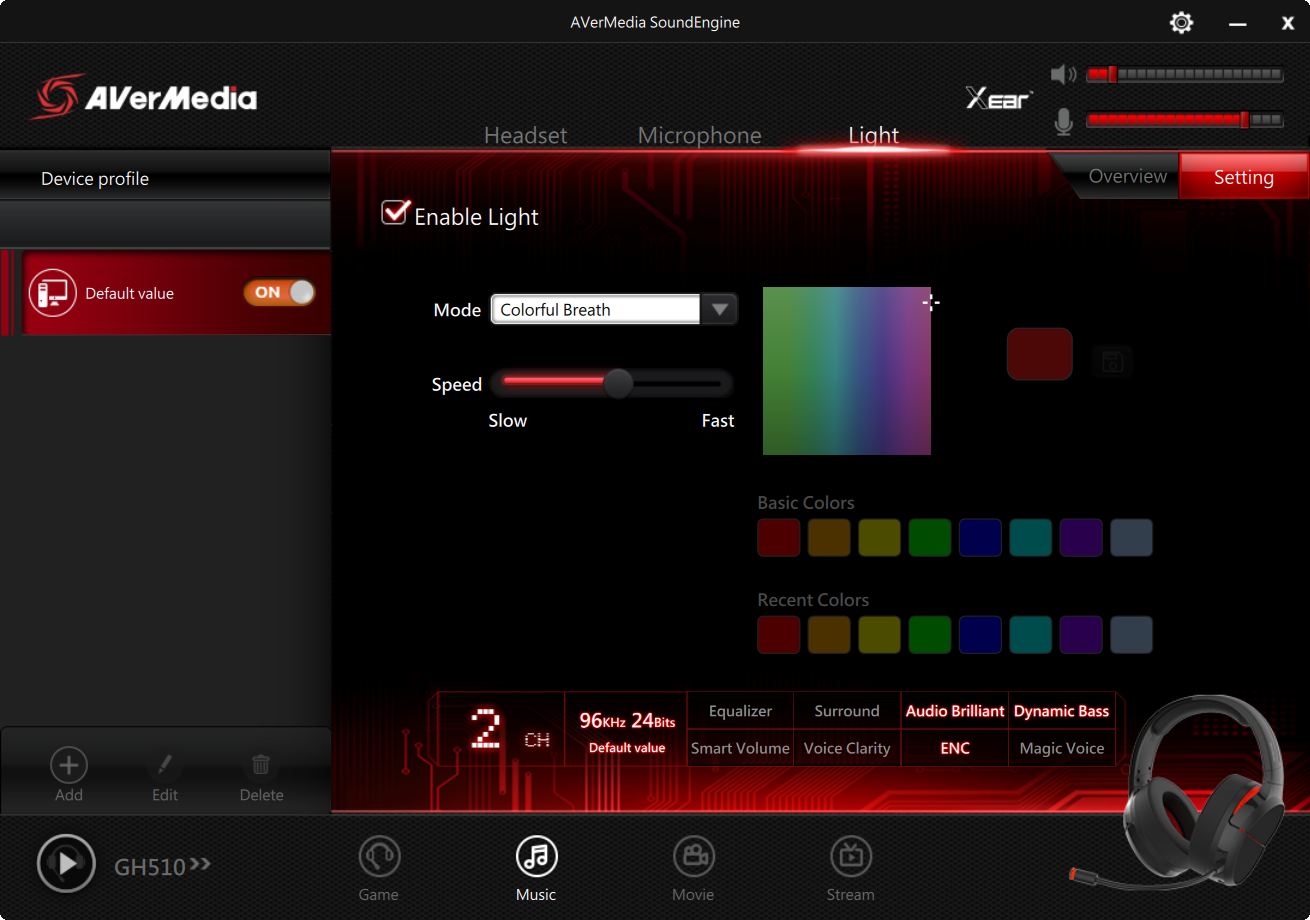Open the Mode dropdown showing Colorful Breath

click(x=614, y=310)
